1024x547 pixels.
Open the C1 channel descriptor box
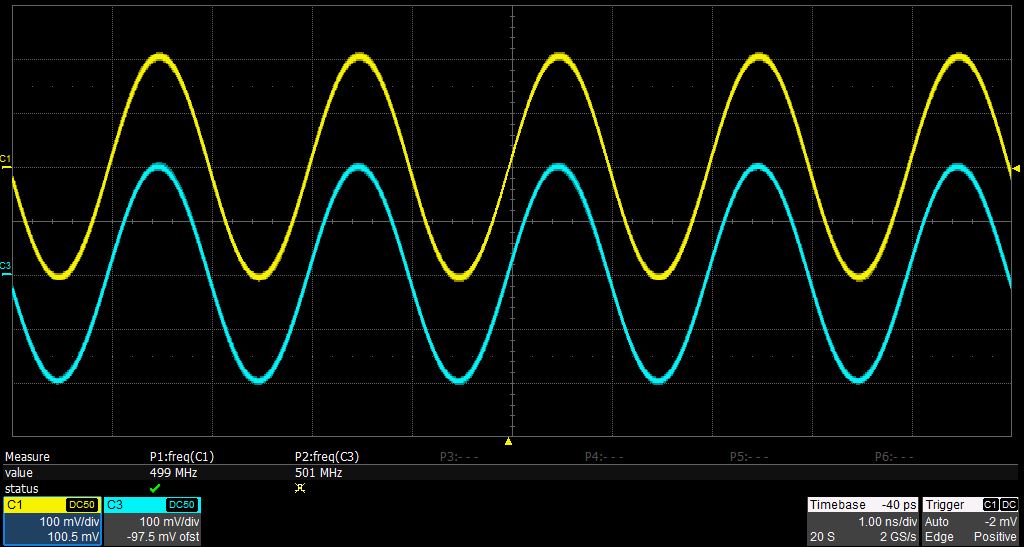[x=52, y=521]
